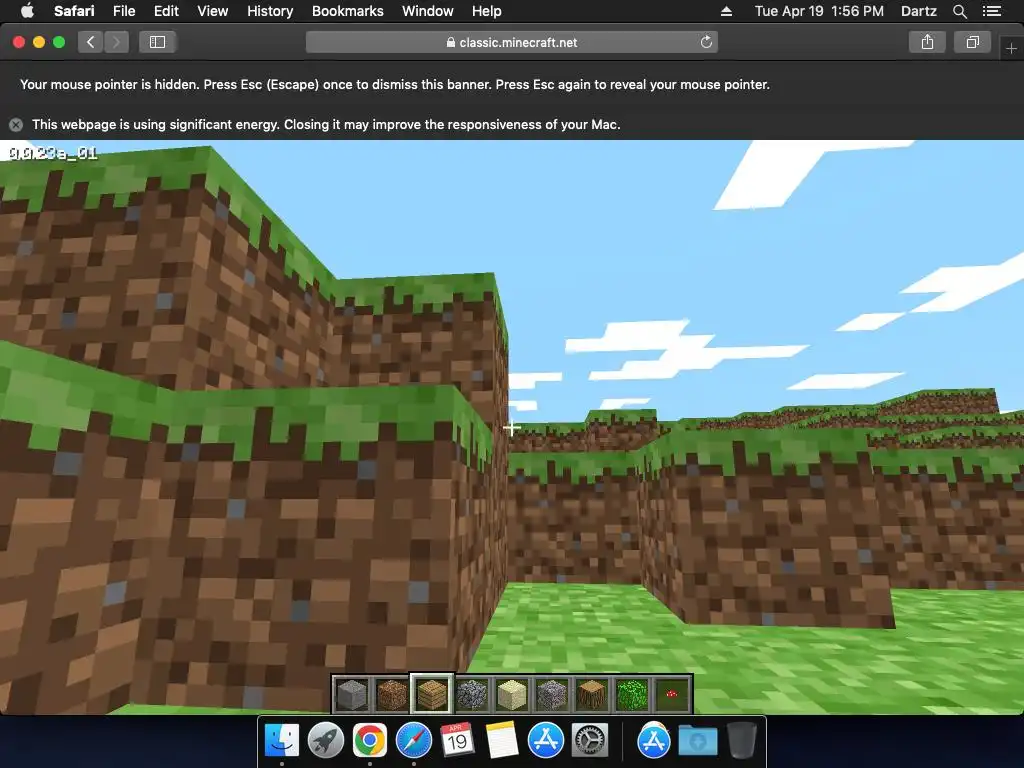1024x768 pixels.
Task: Open the Trash in the Dock
Action: [x=741, y=741]
